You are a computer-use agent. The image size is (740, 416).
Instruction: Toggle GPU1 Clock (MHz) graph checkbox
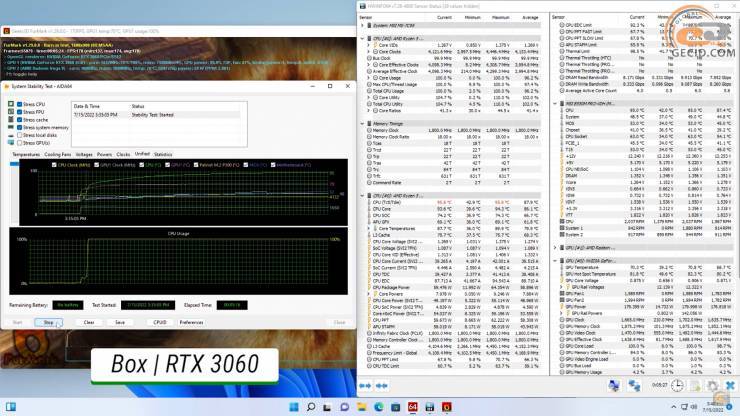pos(96,165)
